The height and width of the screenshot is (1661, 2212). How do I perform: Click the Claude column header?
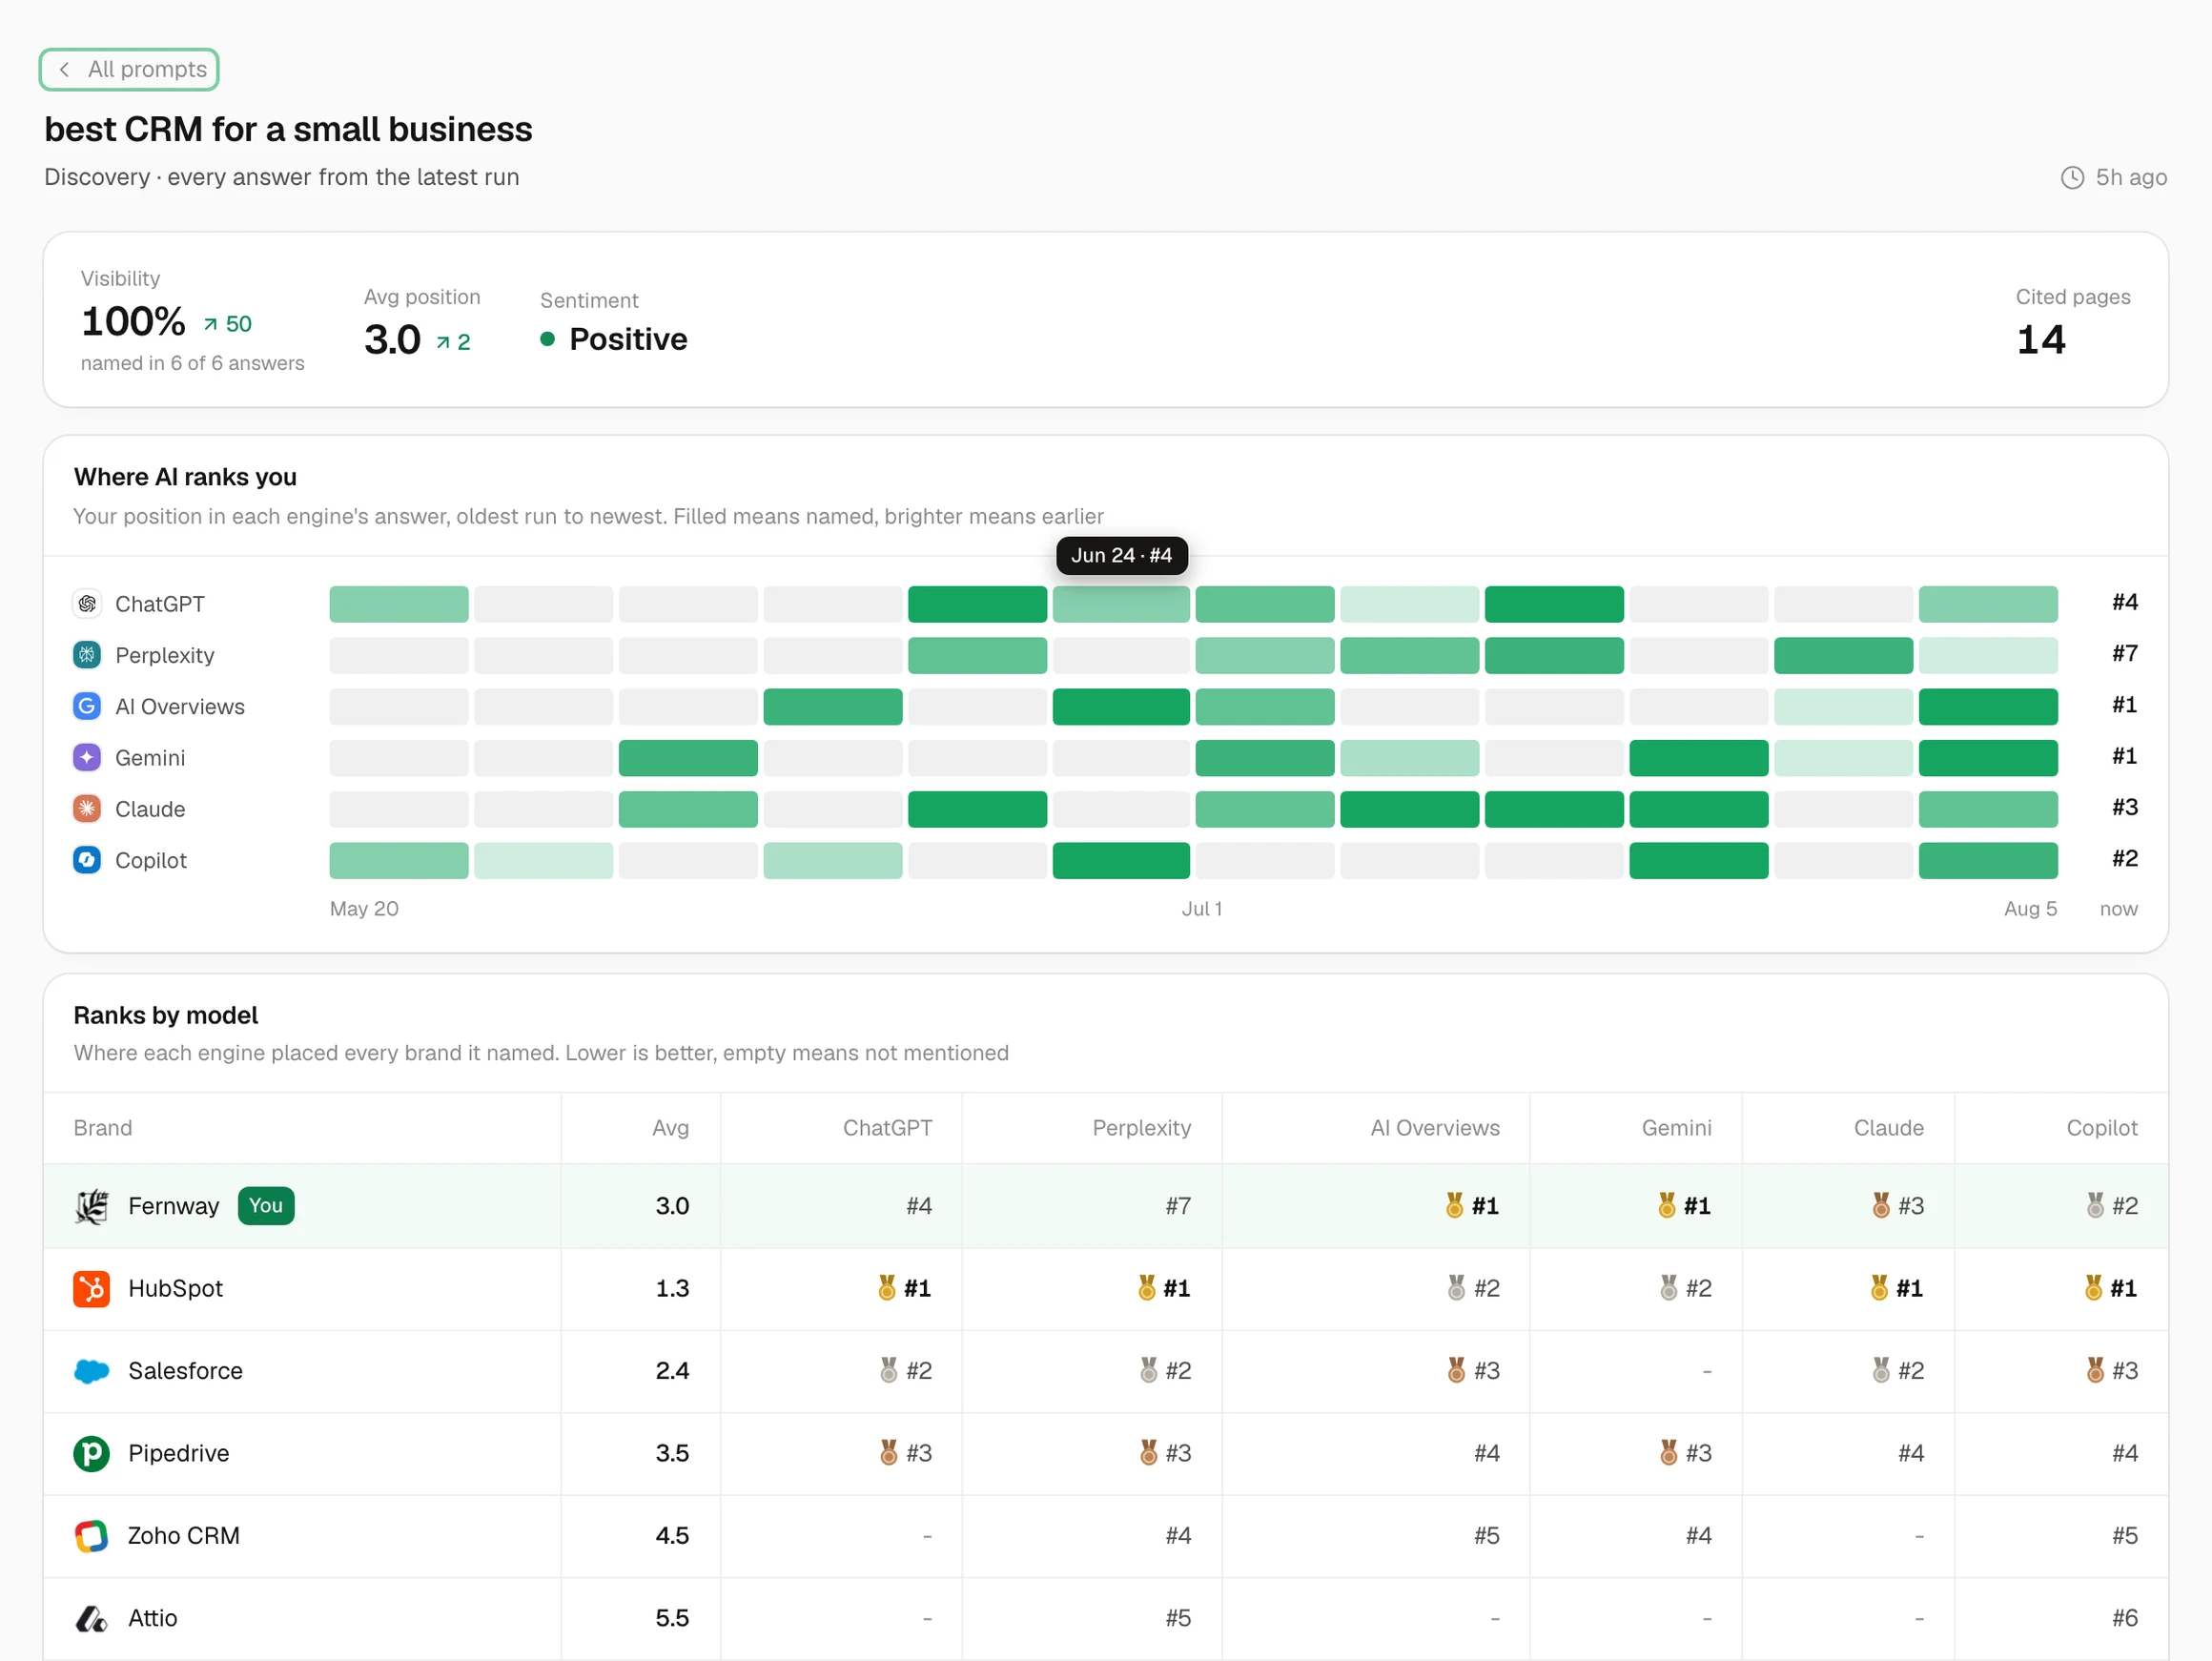click(1889, 1128)
